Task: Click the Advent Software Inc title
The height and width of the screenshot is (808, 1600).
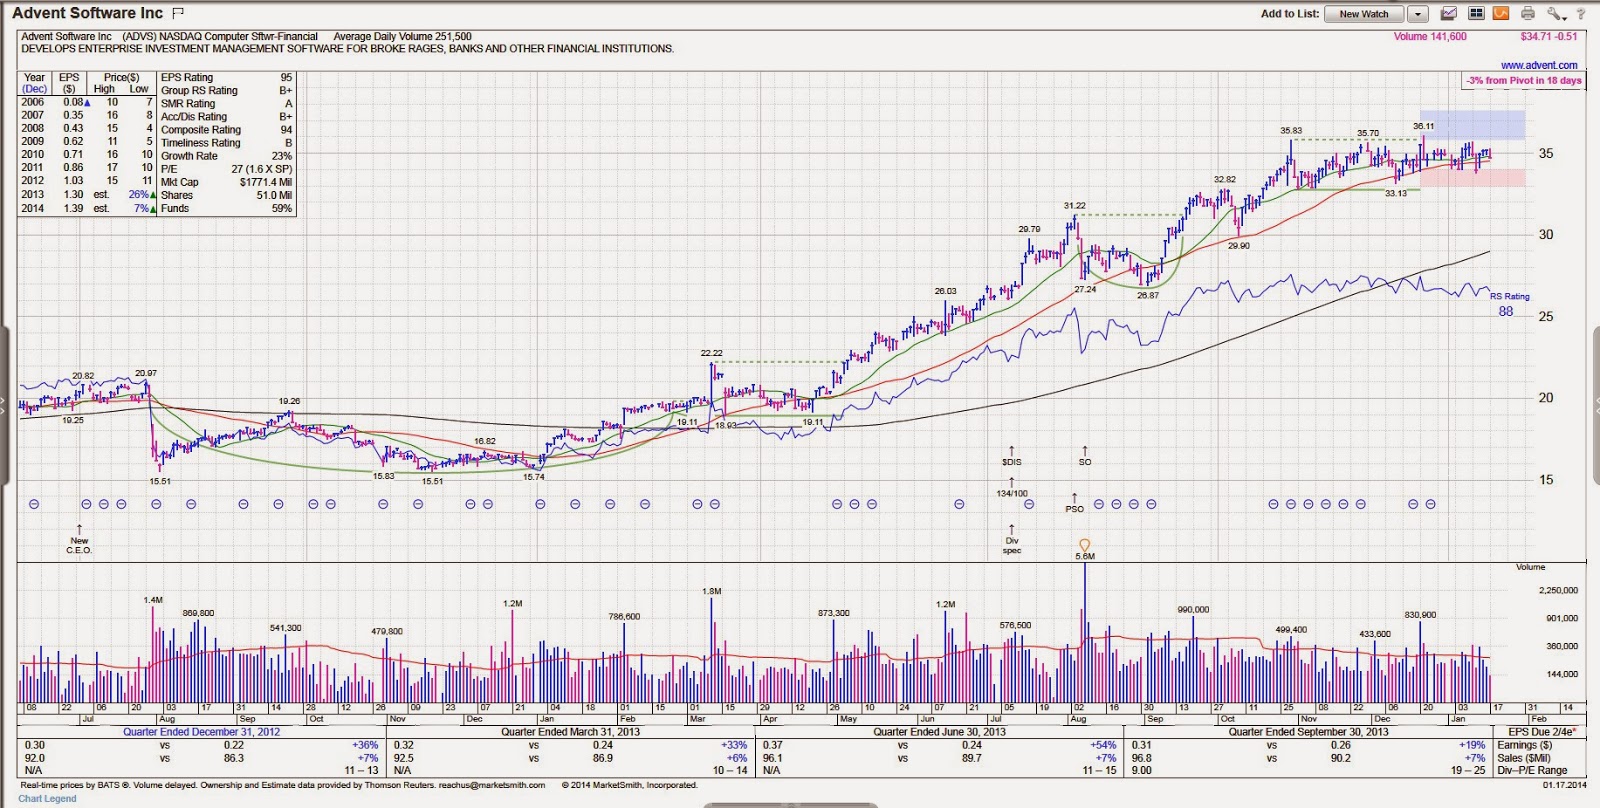Action: coord(87,13)
